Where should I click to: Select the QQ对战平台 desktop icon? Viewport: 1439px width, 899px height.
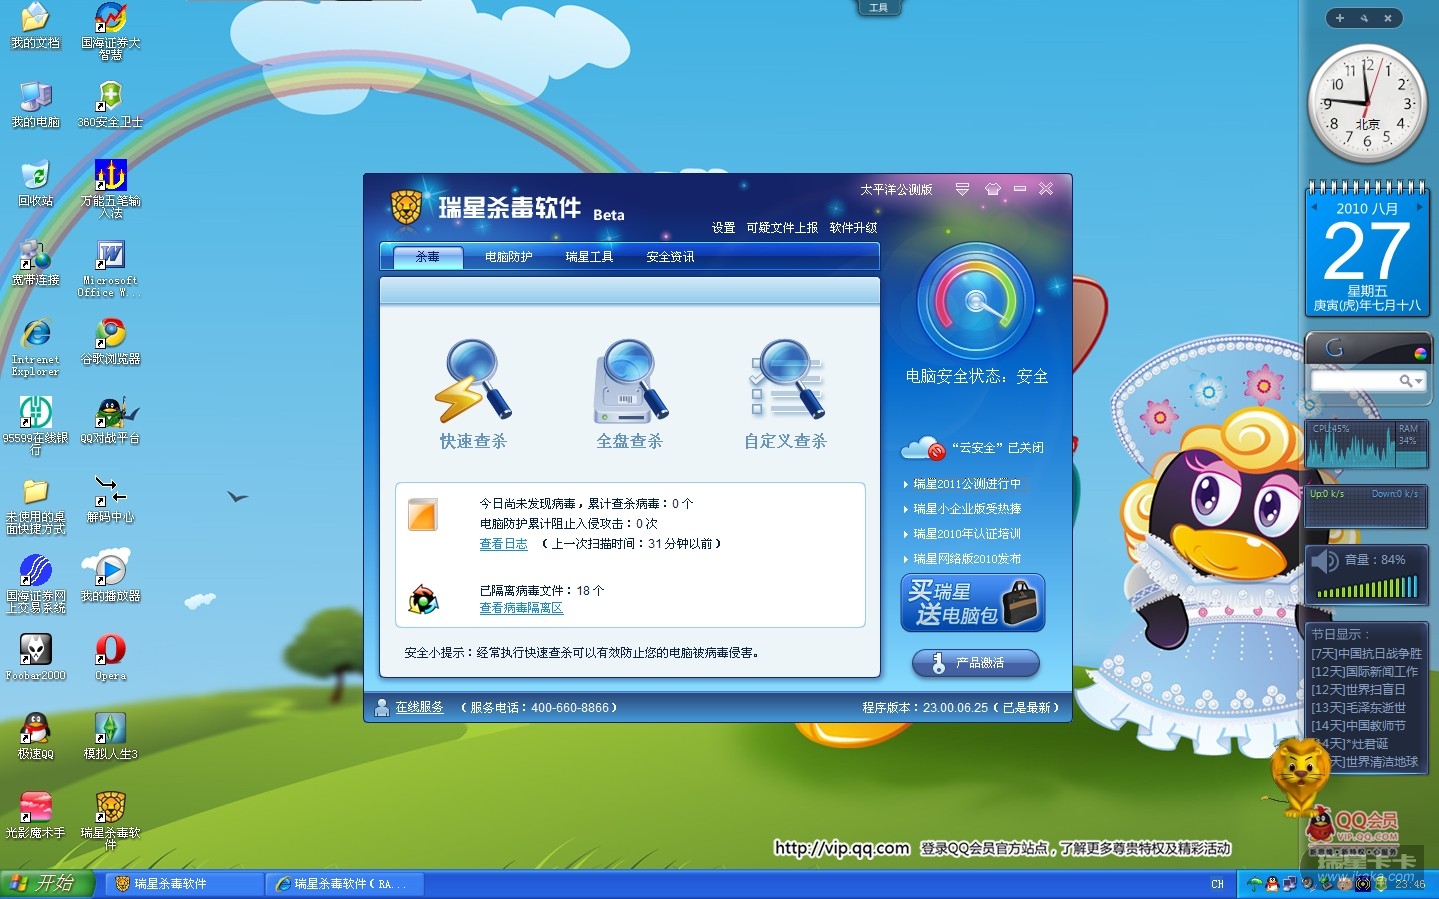[110, 421]
